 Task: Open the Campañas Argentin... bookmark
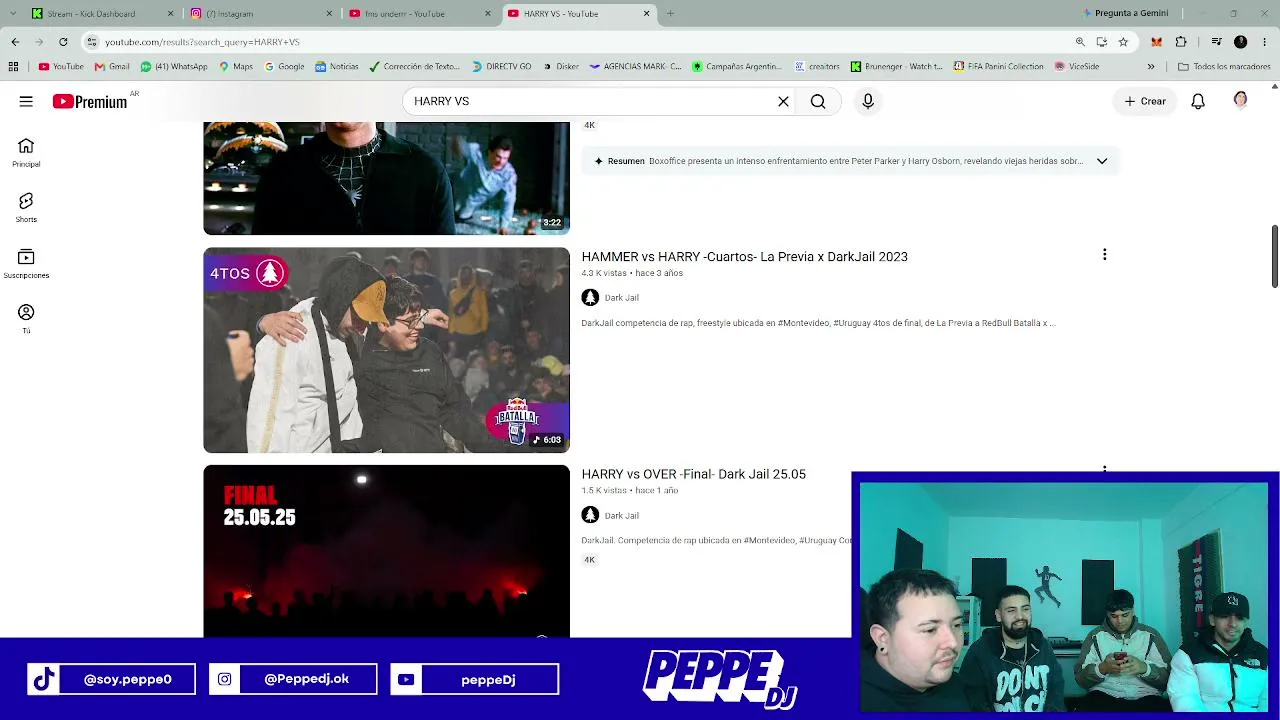pyautogui.click(x=736, y=67)
